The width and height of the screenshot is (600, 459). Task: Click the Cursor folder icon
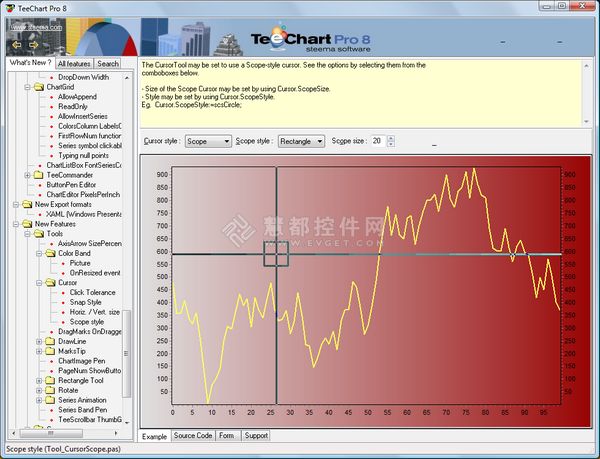[51, 283]
